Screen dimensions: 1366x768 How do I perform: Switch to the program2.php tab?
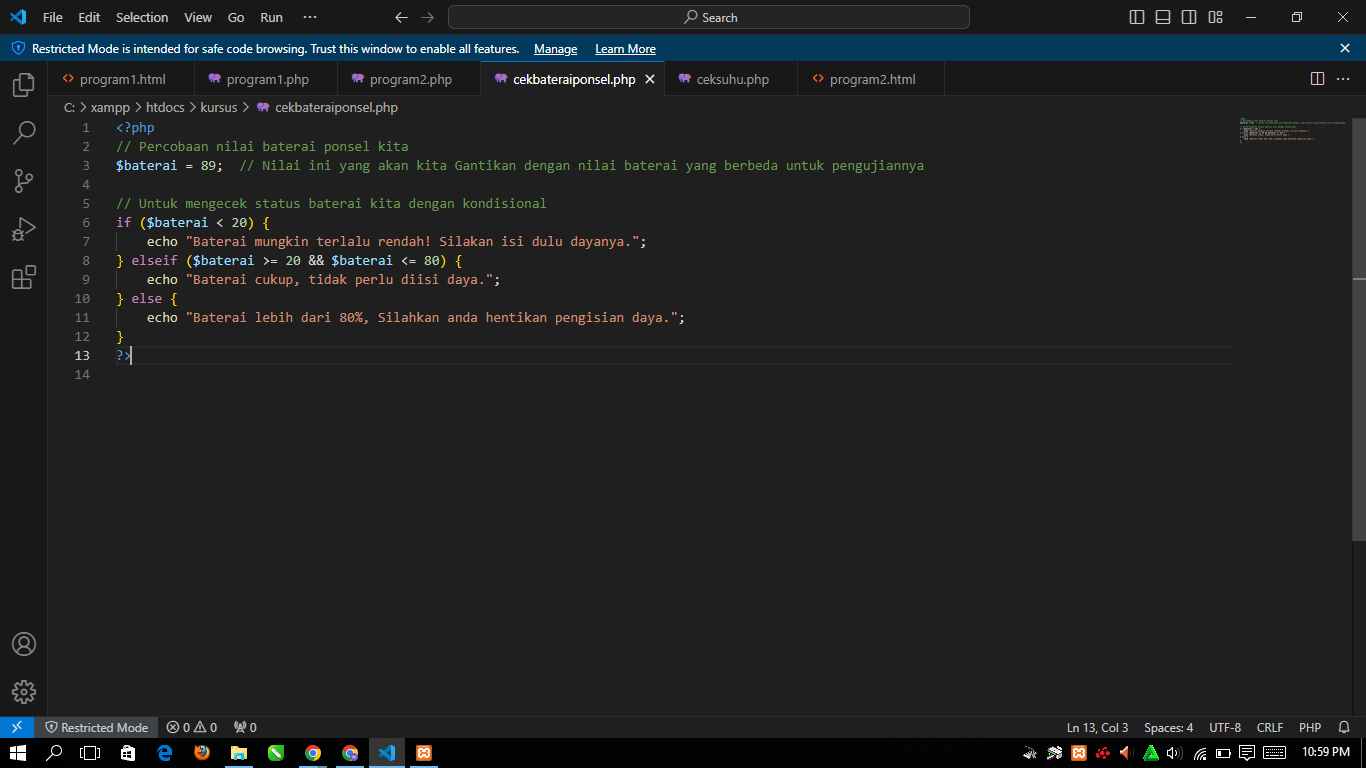coord(409,79)
